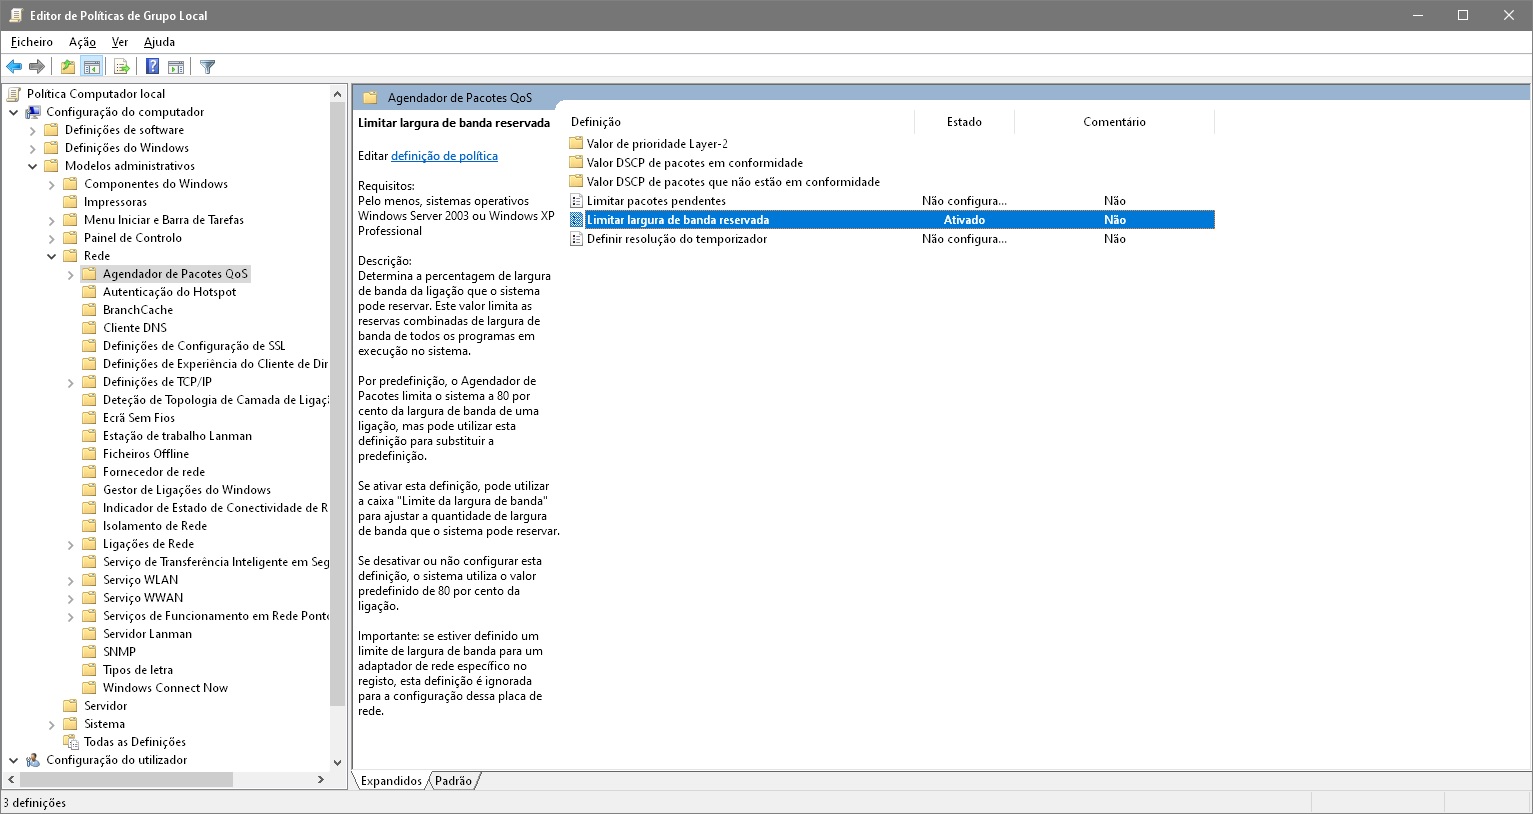Image resolution: width=1533 pixels, height=814 pixels.
Task: Click the export list toolbar icon
Action: (122, 67)
